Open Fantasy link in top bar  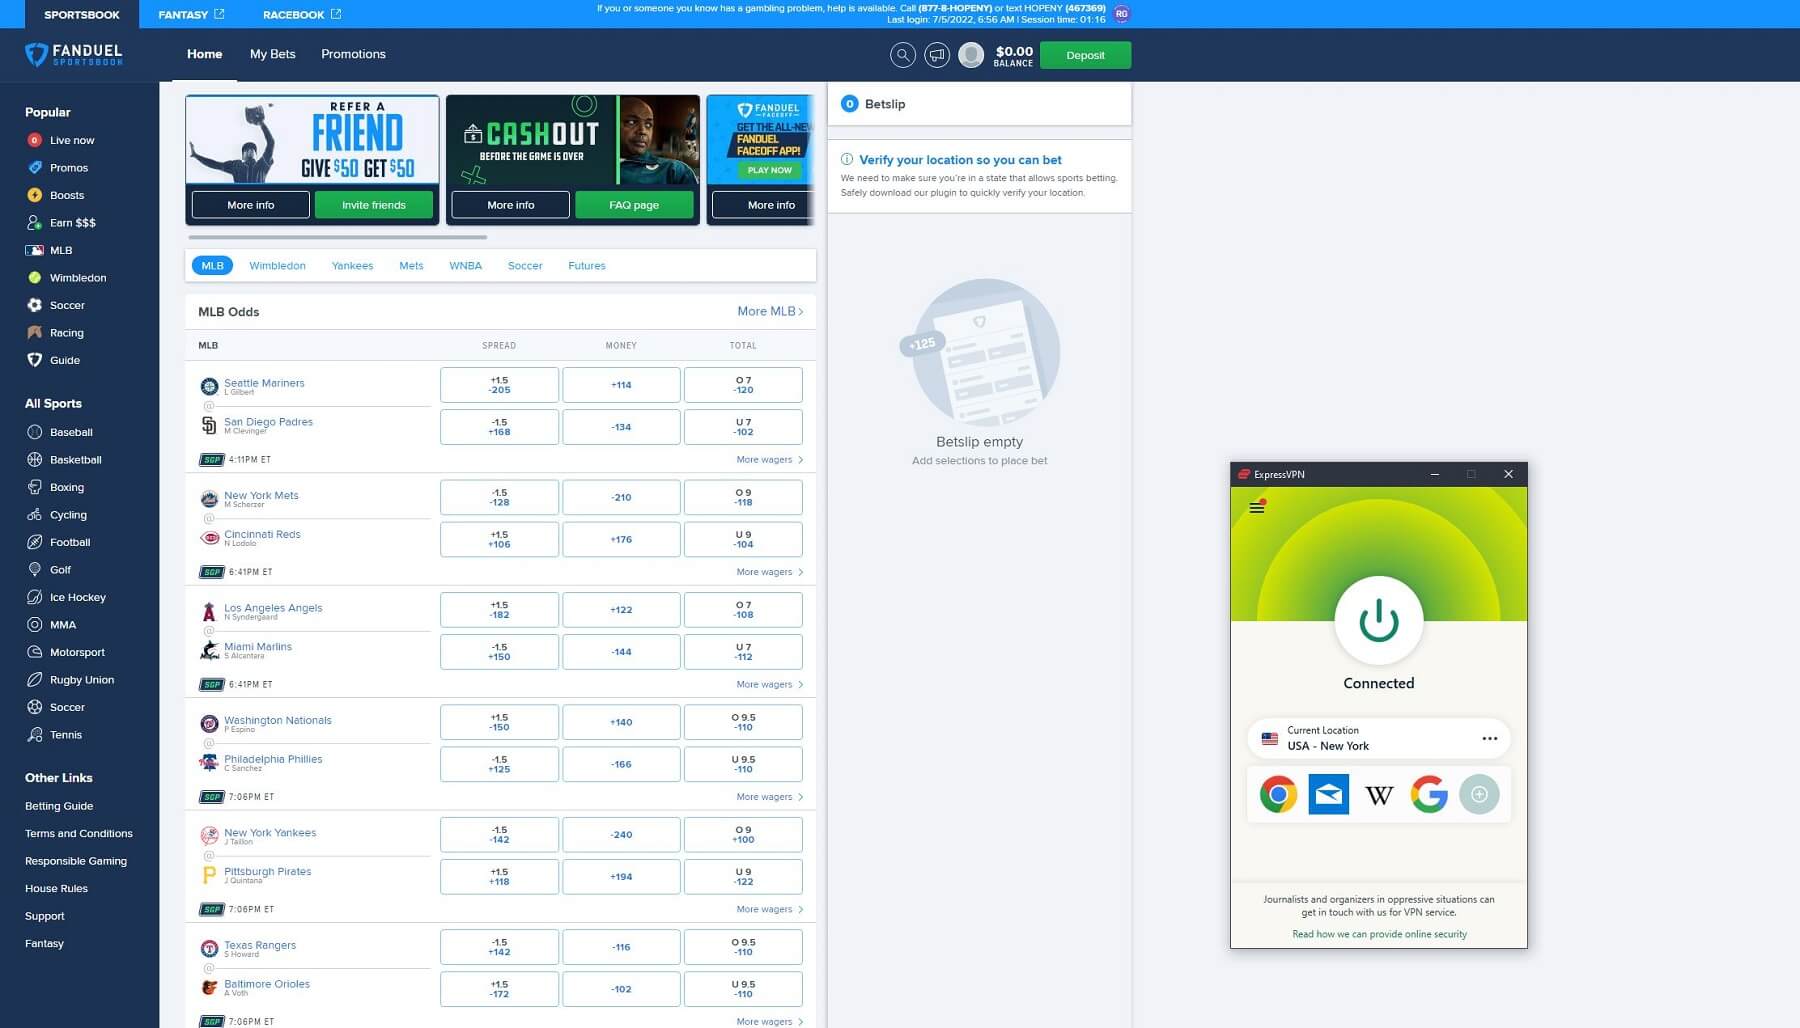[191, 14]
